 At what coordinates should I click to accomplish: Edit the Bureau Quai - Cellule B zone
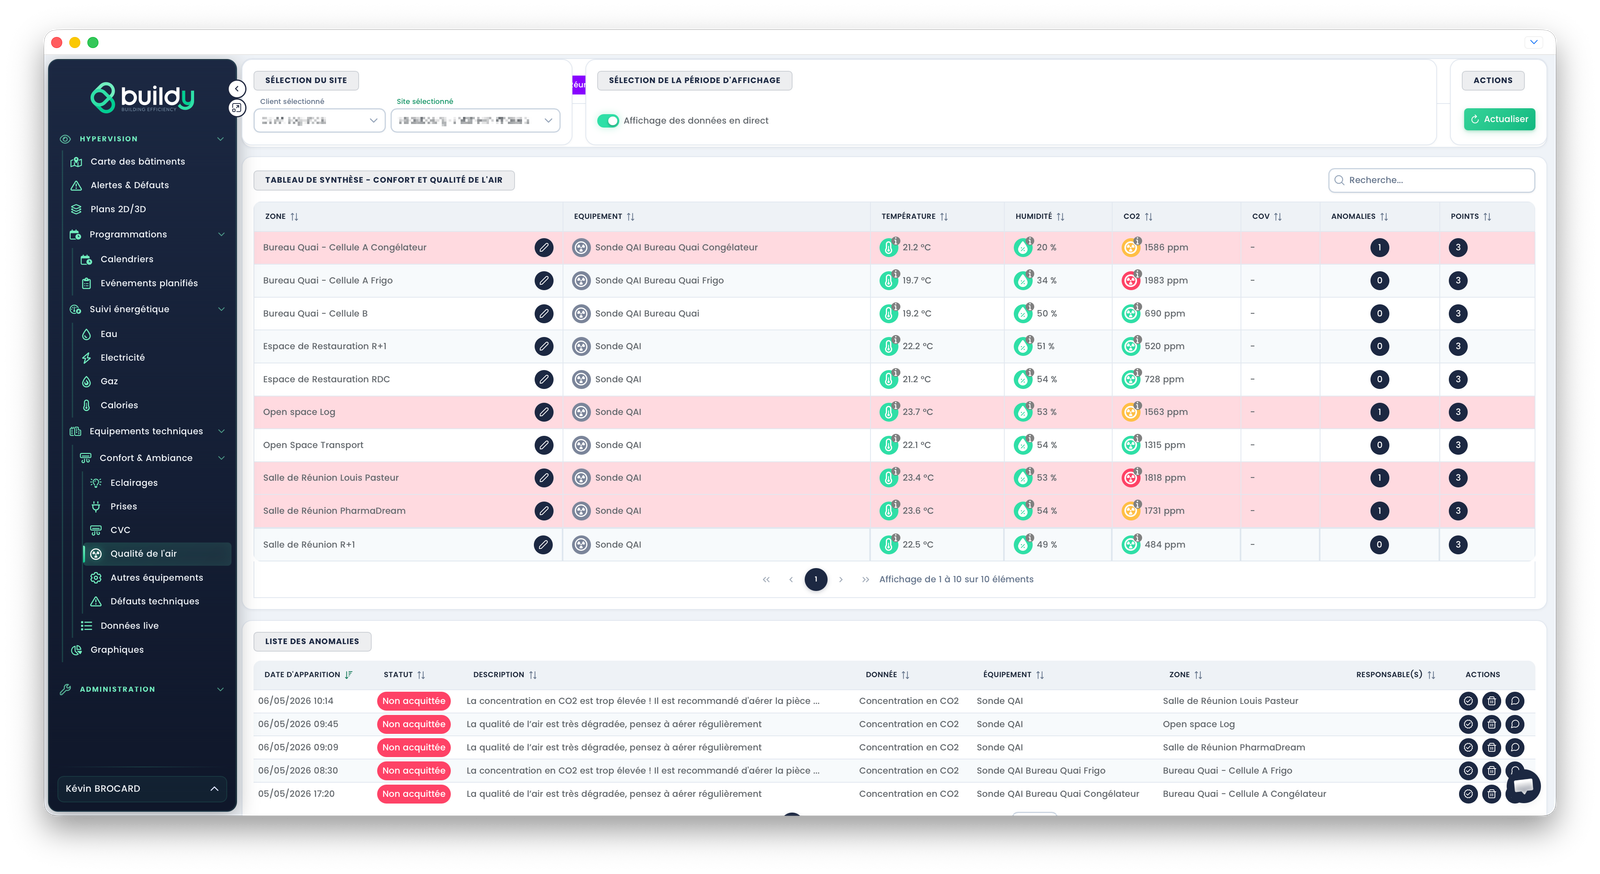tap(543, 314)
